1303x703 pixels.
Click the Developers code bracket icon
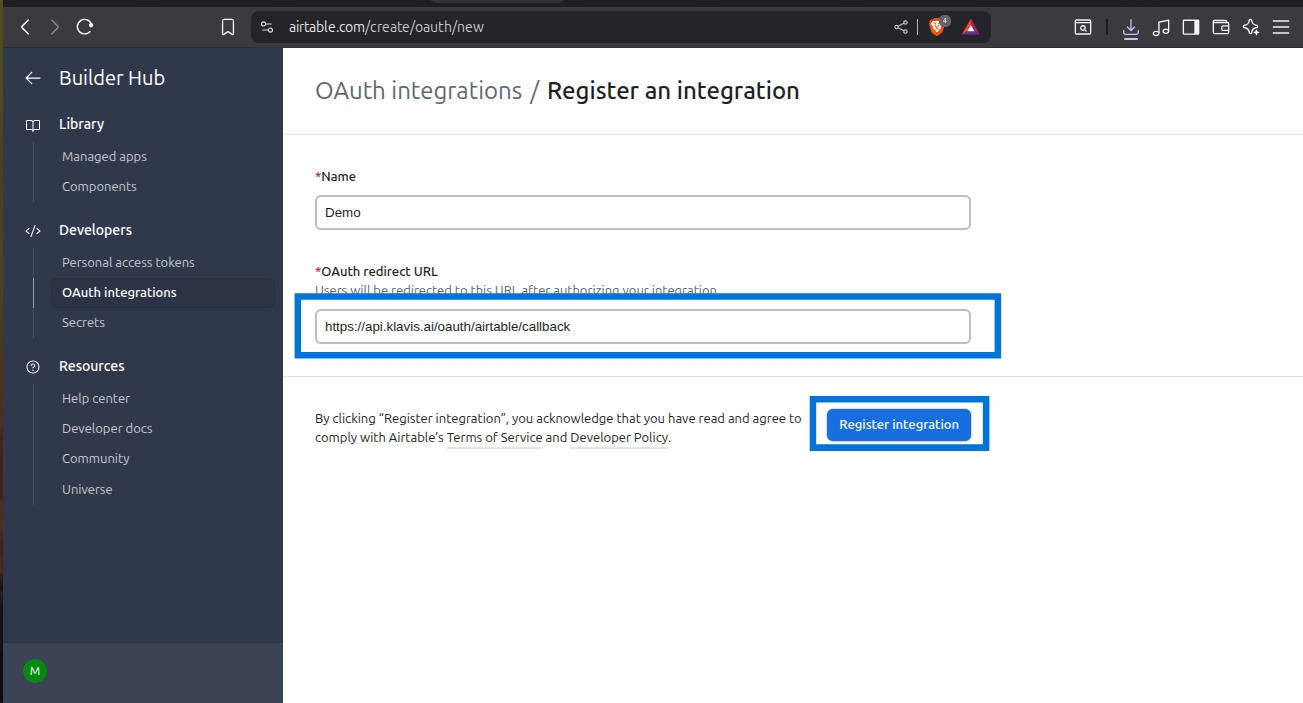[x=33, y=231]
